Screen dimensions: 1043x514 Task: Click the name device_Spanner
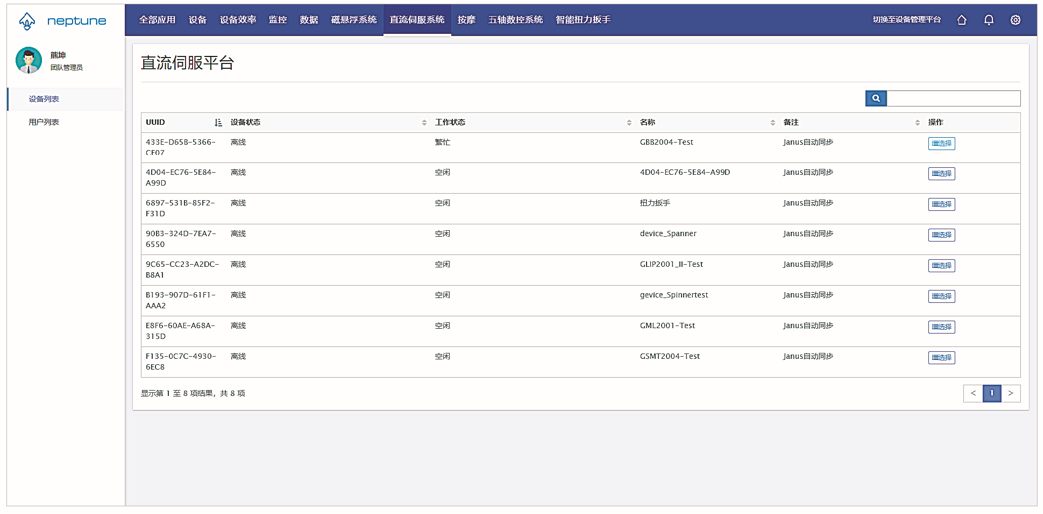click(668, 233)
